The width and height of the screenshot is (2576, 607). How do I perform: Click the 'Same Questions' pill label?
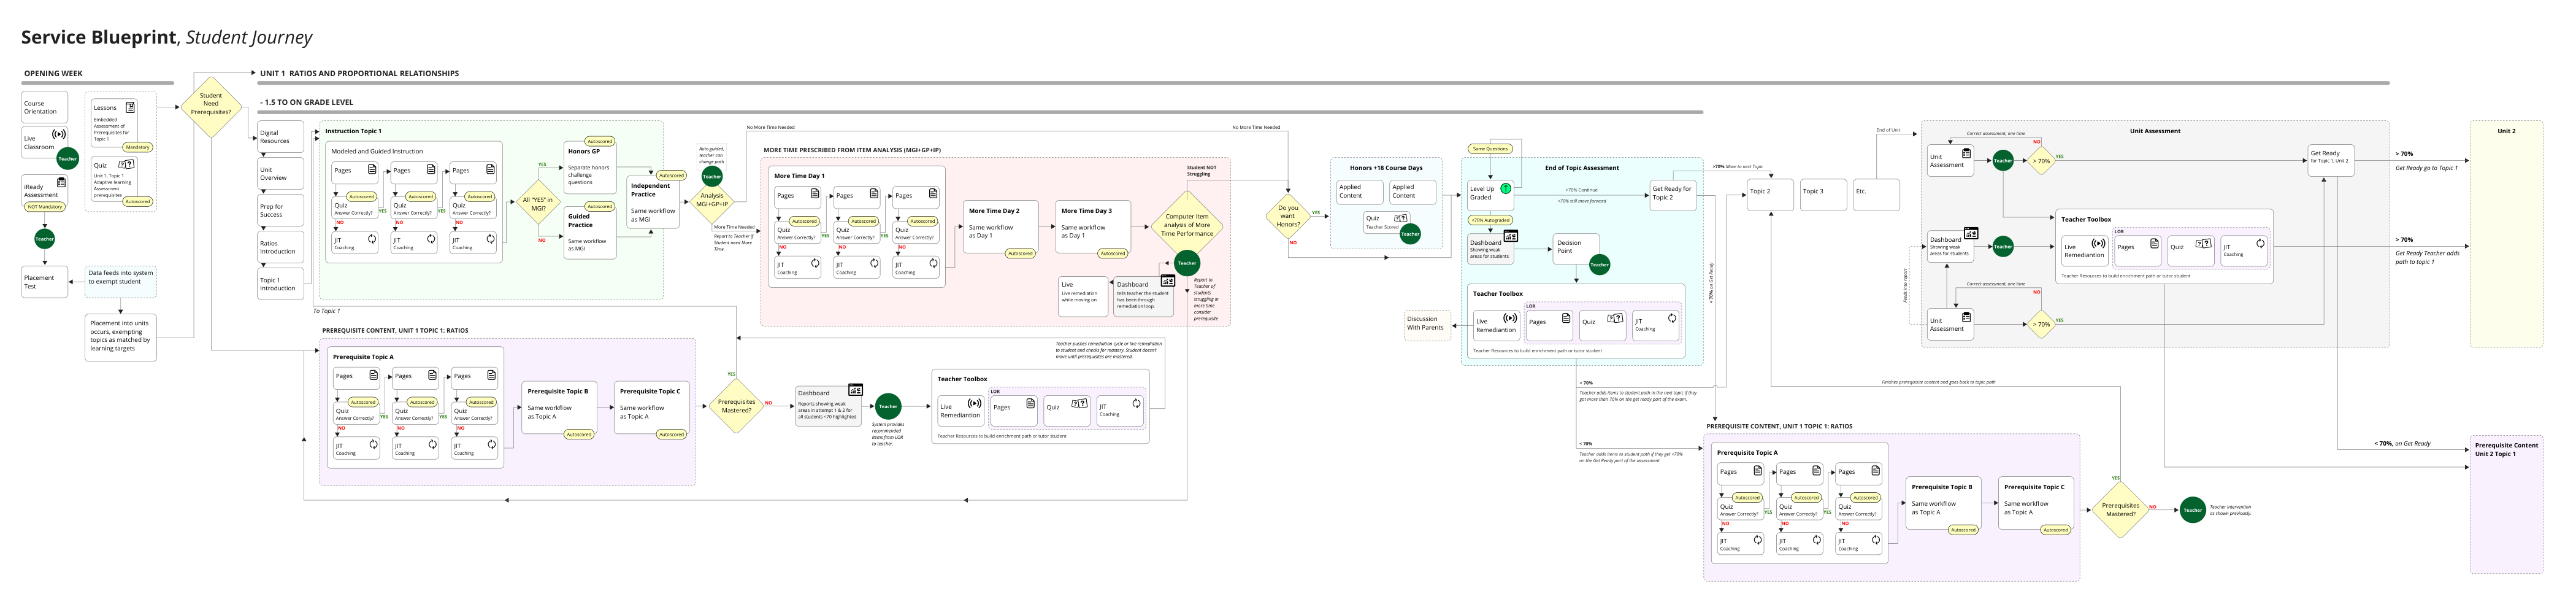(x=1490, y=149)
